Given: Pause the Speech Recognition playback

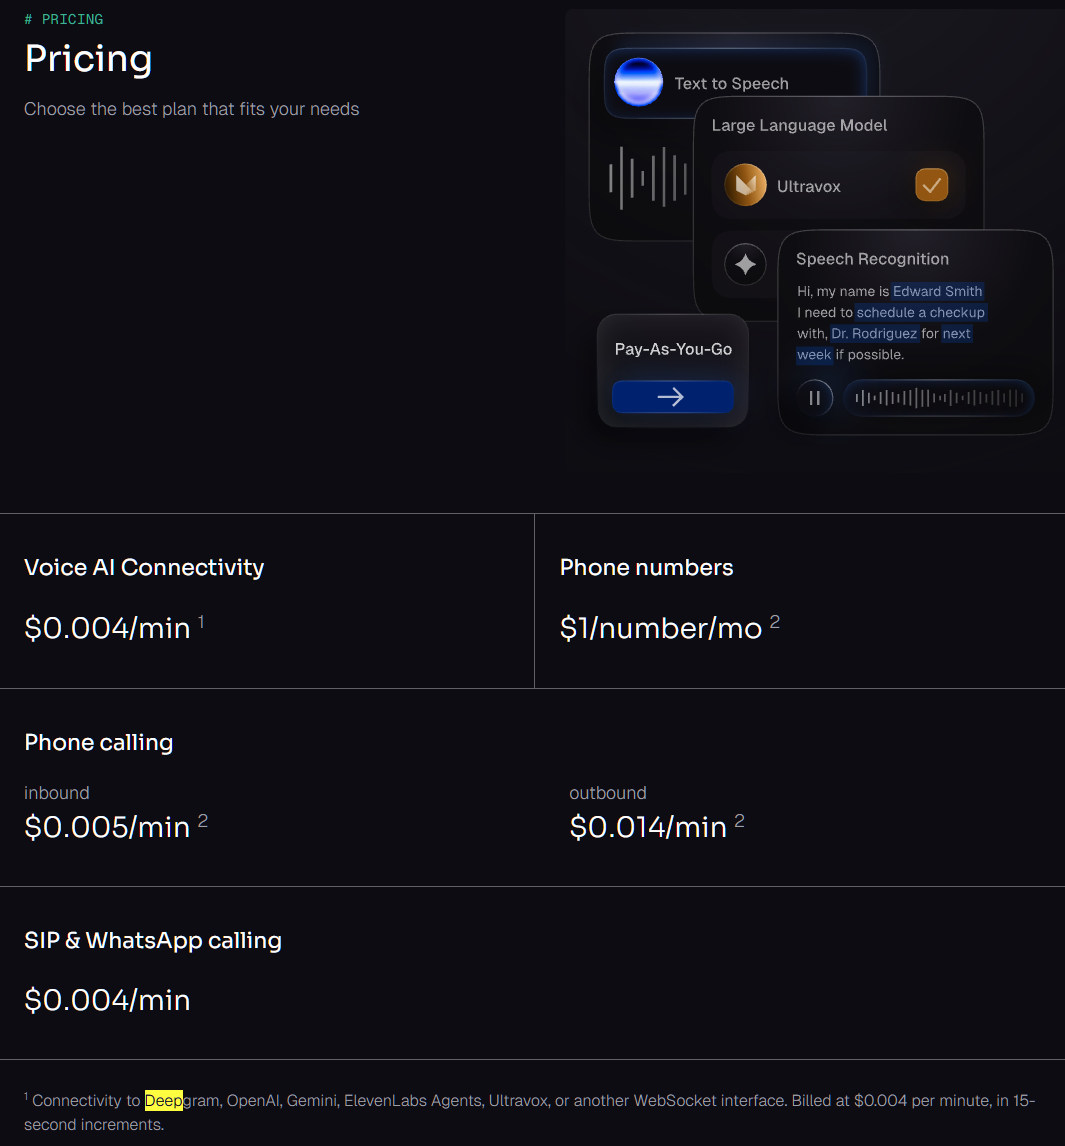Looking at the screenshot, I should [815, 398].
